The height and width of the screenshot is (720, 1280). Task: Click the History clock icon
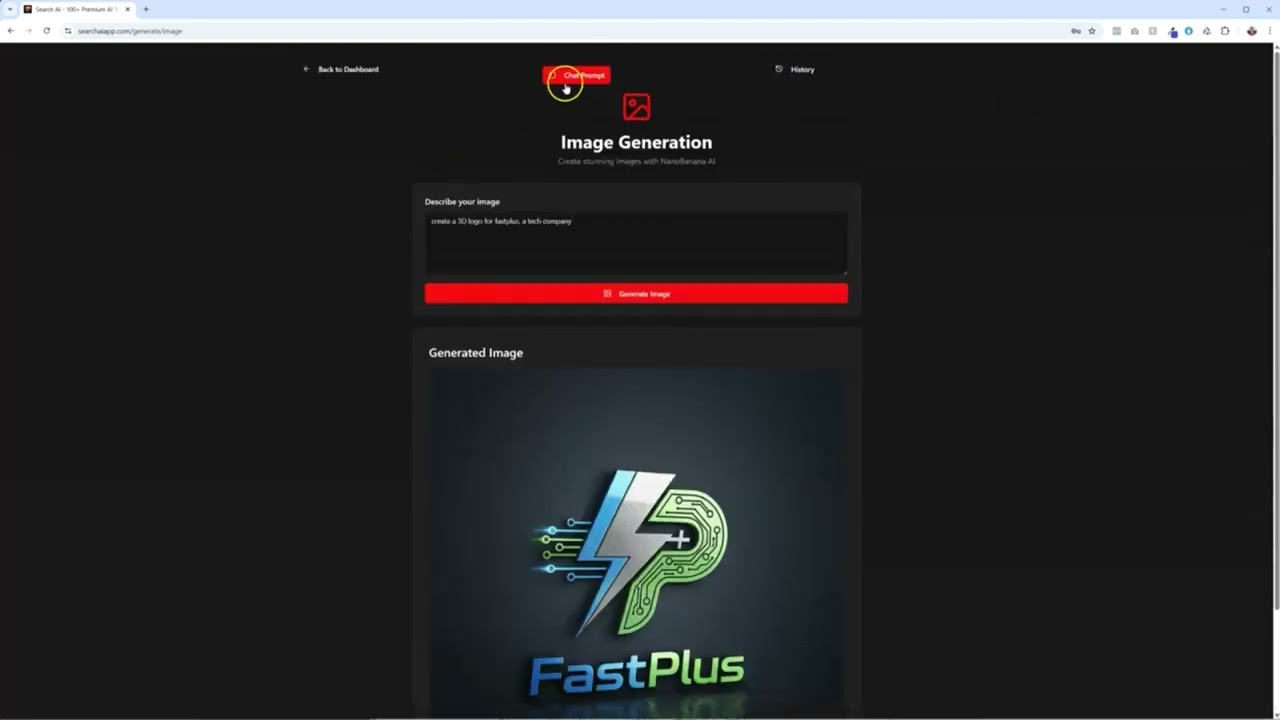click(779, 69)
